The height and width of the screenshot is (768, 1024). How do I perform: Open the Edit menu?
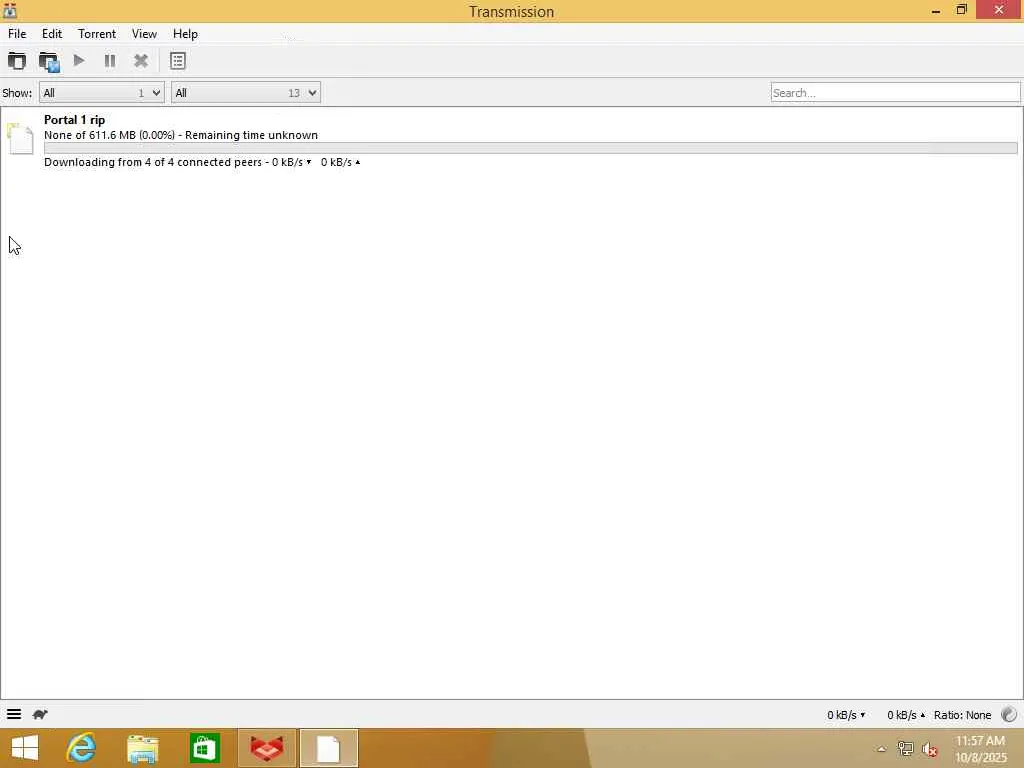[52, 34]
